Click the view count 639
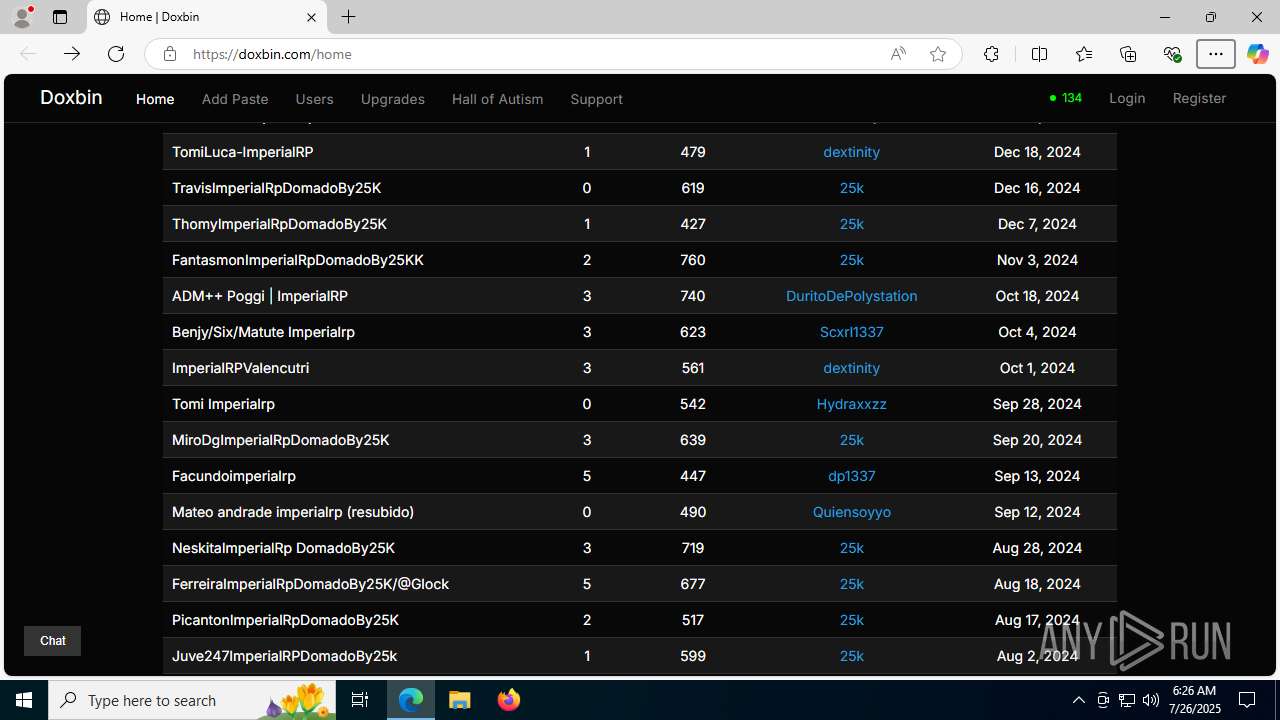Image resolution: width=1280 pixels, height=720 pixels. tap(692, 440)
